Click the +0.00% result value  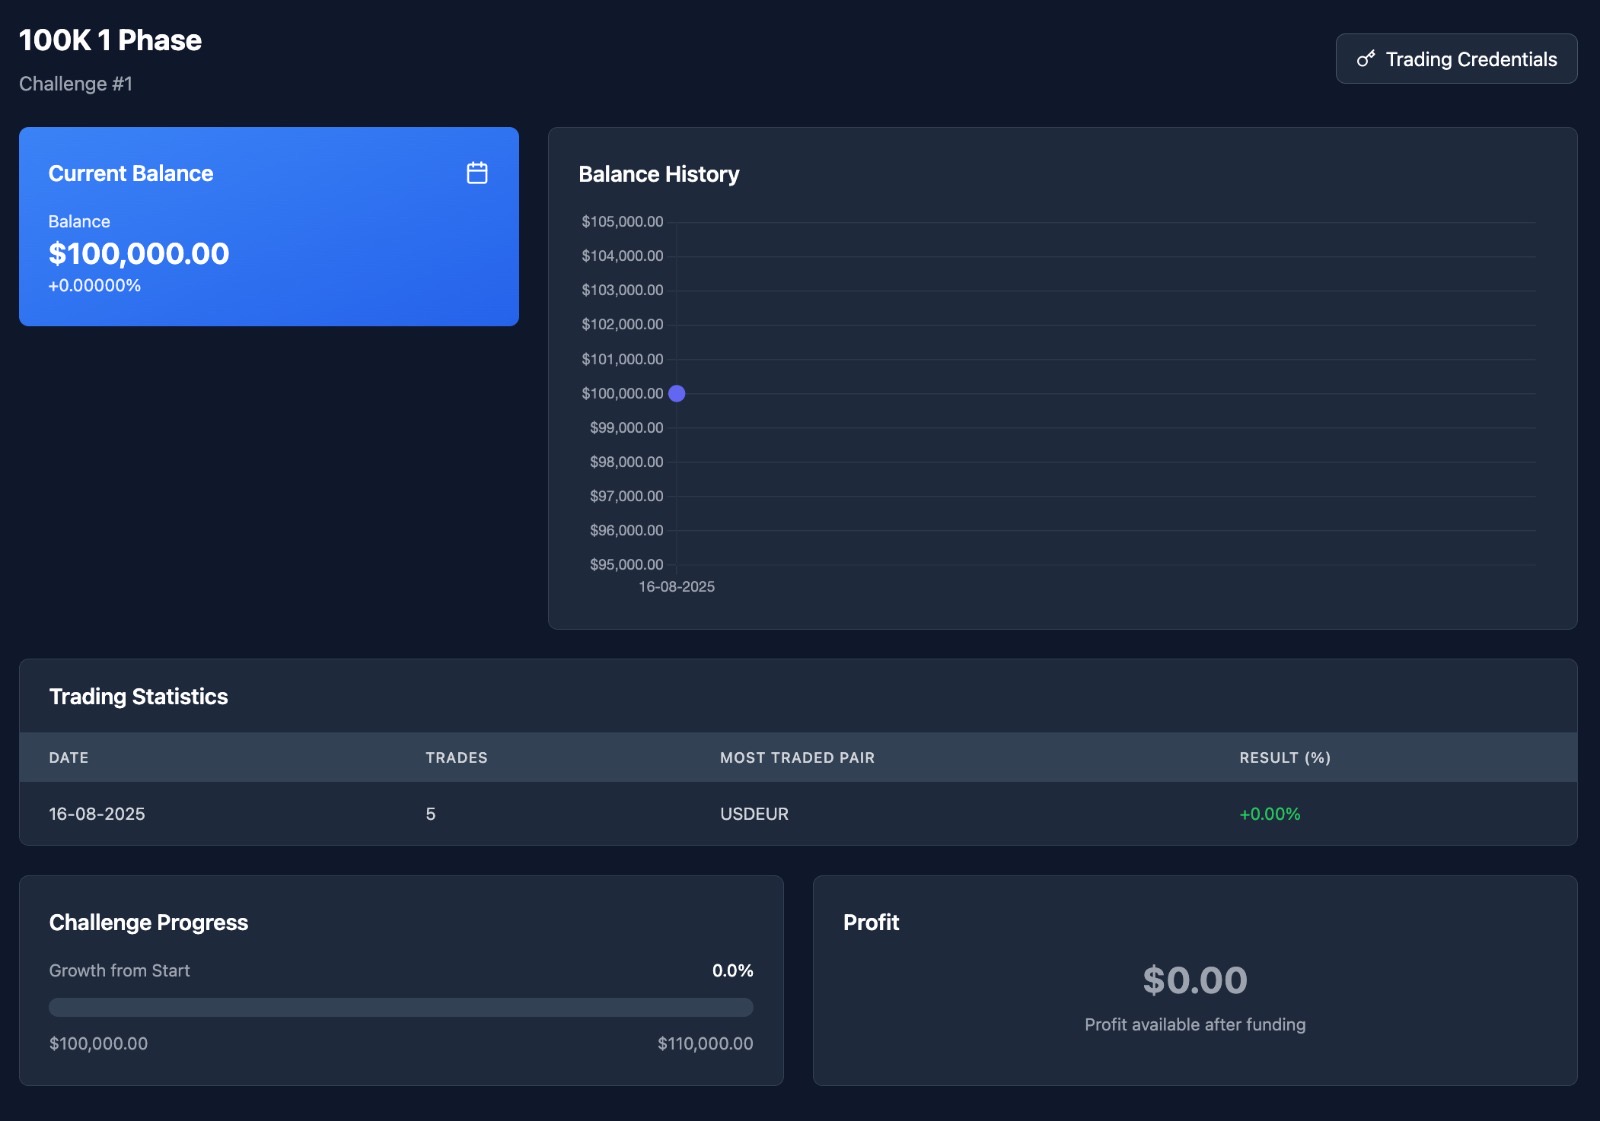coord(1268,813)
